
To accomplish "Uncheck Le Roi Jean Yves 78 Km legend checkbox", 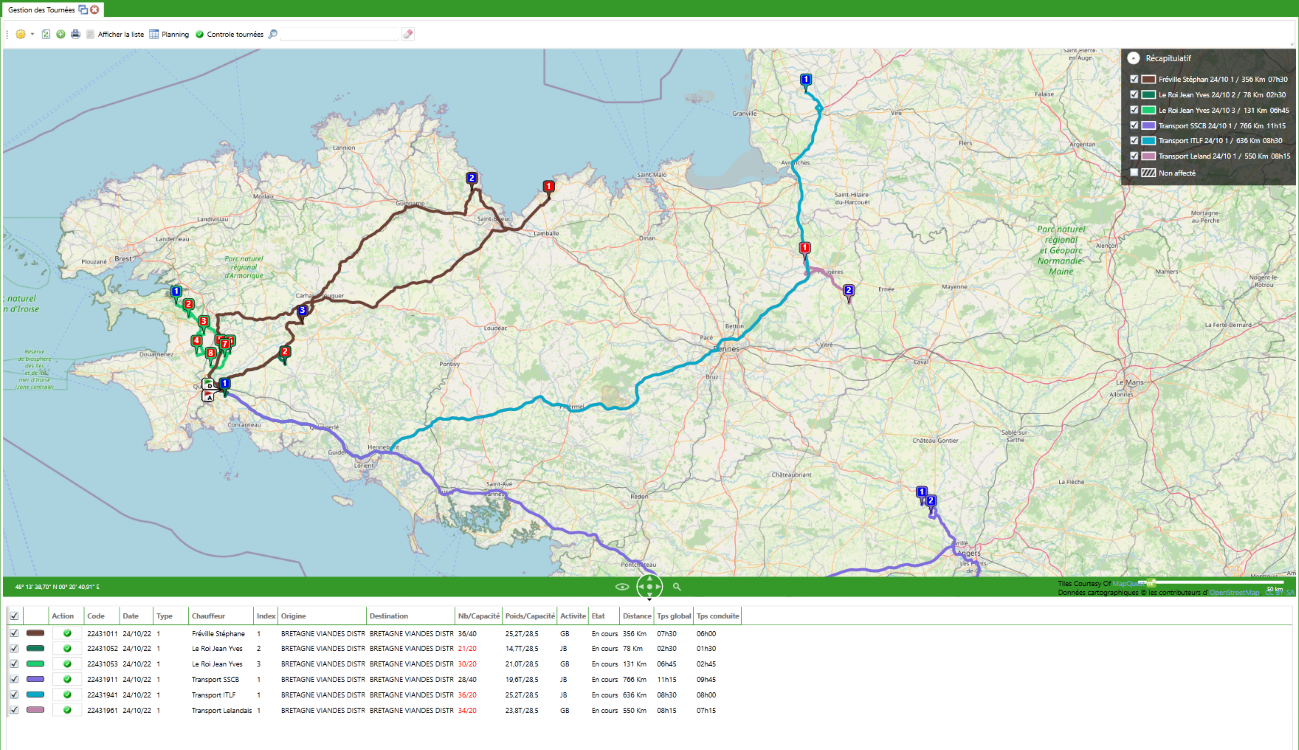I will 1133,94.
